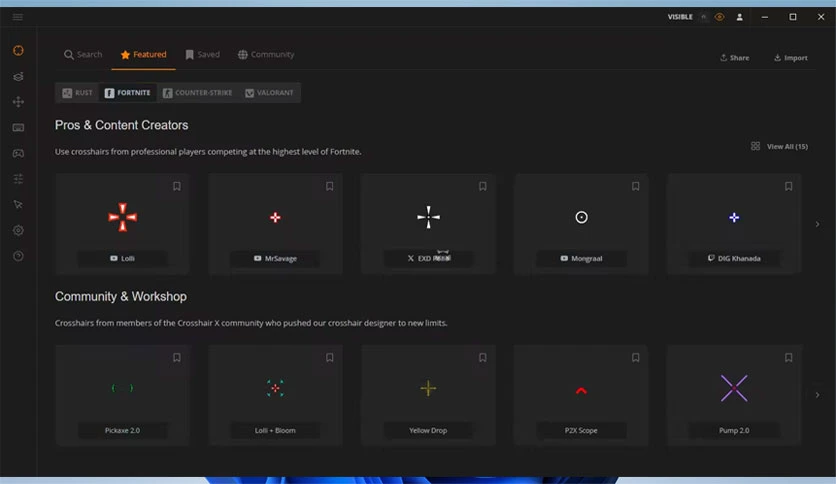
Task: Click the DIG Khanada creator label
Action: 734,259
